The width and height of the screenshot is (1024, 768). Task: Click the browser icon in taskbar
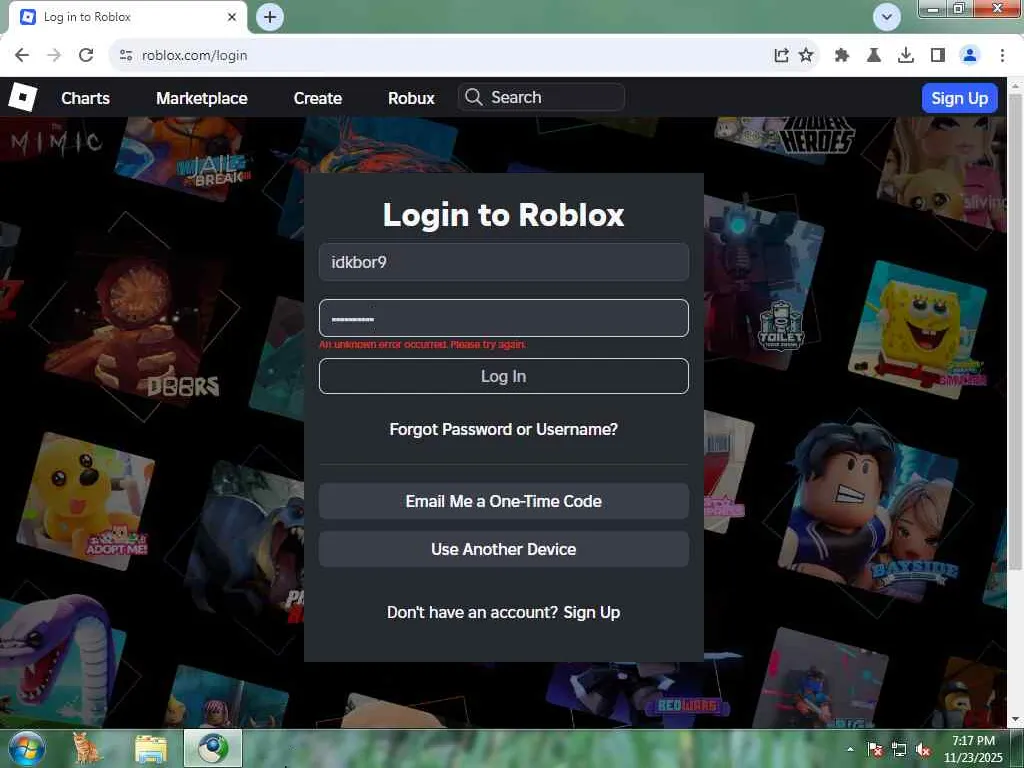tap(212, 748)
